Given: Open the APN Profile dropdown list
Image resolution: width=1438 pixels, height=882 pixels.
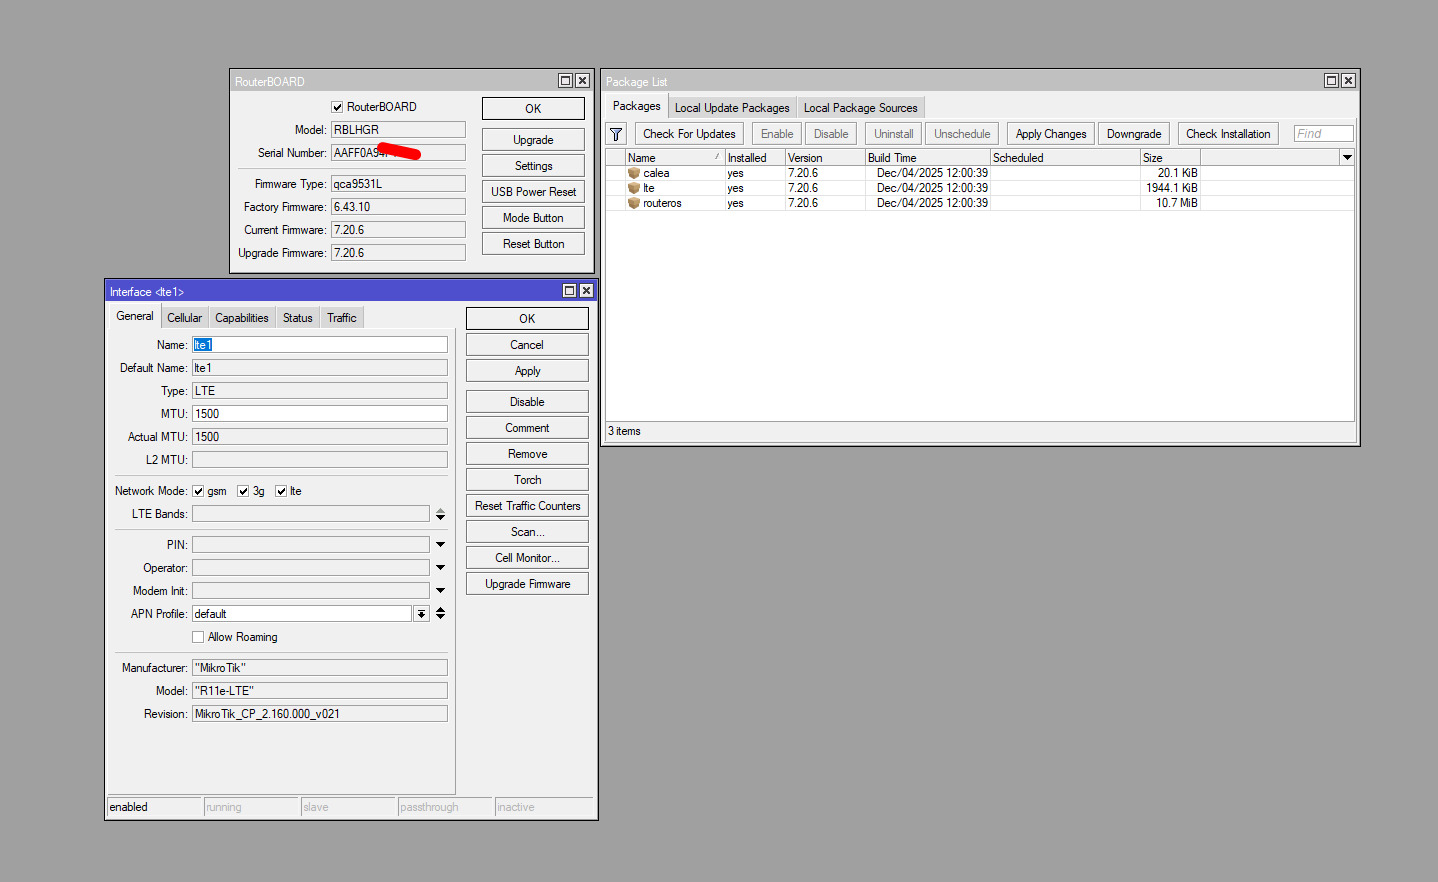Looking at the screenshot, I should tap(421, 614).
